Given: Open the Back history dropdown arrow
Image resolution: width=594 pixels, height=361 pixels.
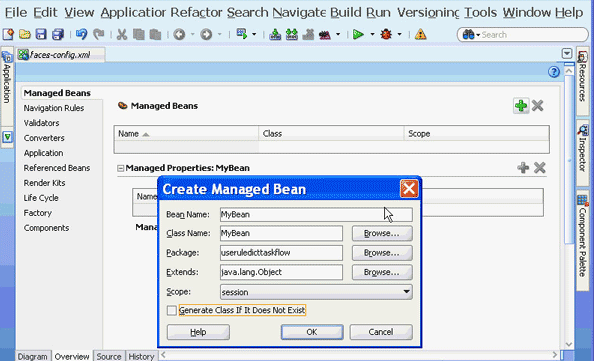Looking at the screenshot, I should [192, 34].
